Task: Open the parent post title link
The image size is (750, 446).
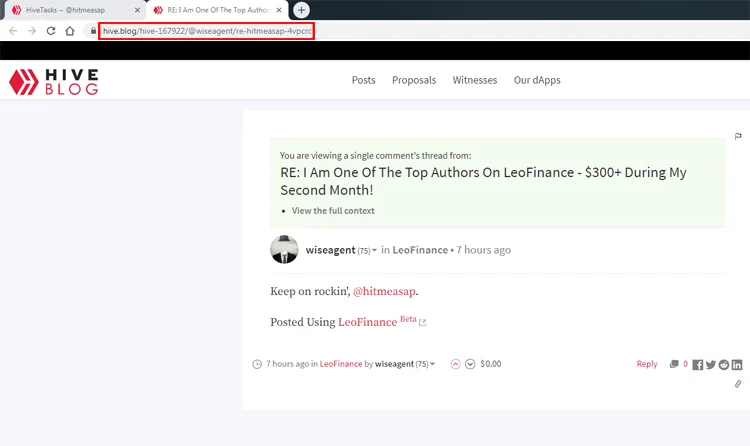Action: [483, 181]
